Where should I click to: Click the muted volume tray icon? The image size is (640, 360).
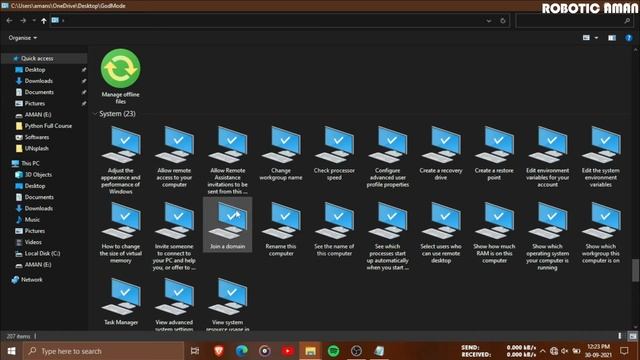click(564, 351)
